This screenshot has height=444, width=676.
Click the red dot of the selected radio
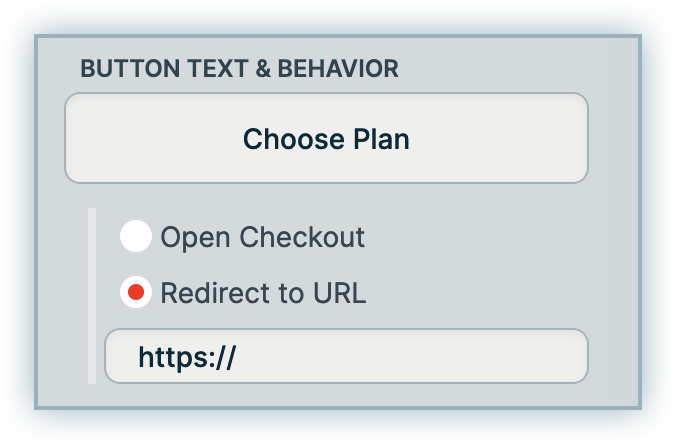pos(136,293)
